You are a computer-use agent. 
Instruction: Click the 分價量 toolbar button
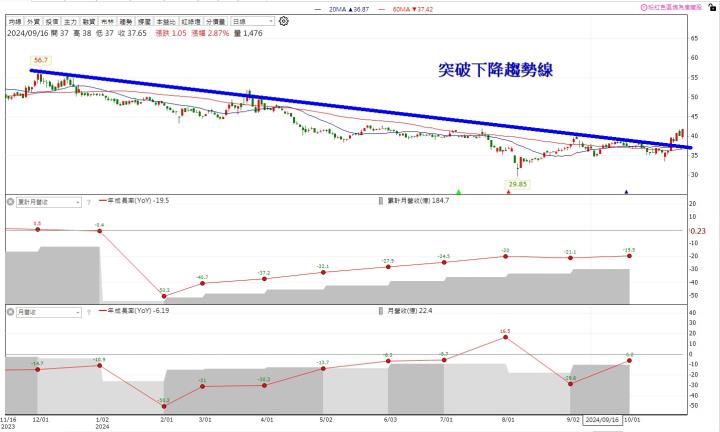pyautogui.click(x=215, y=22)
